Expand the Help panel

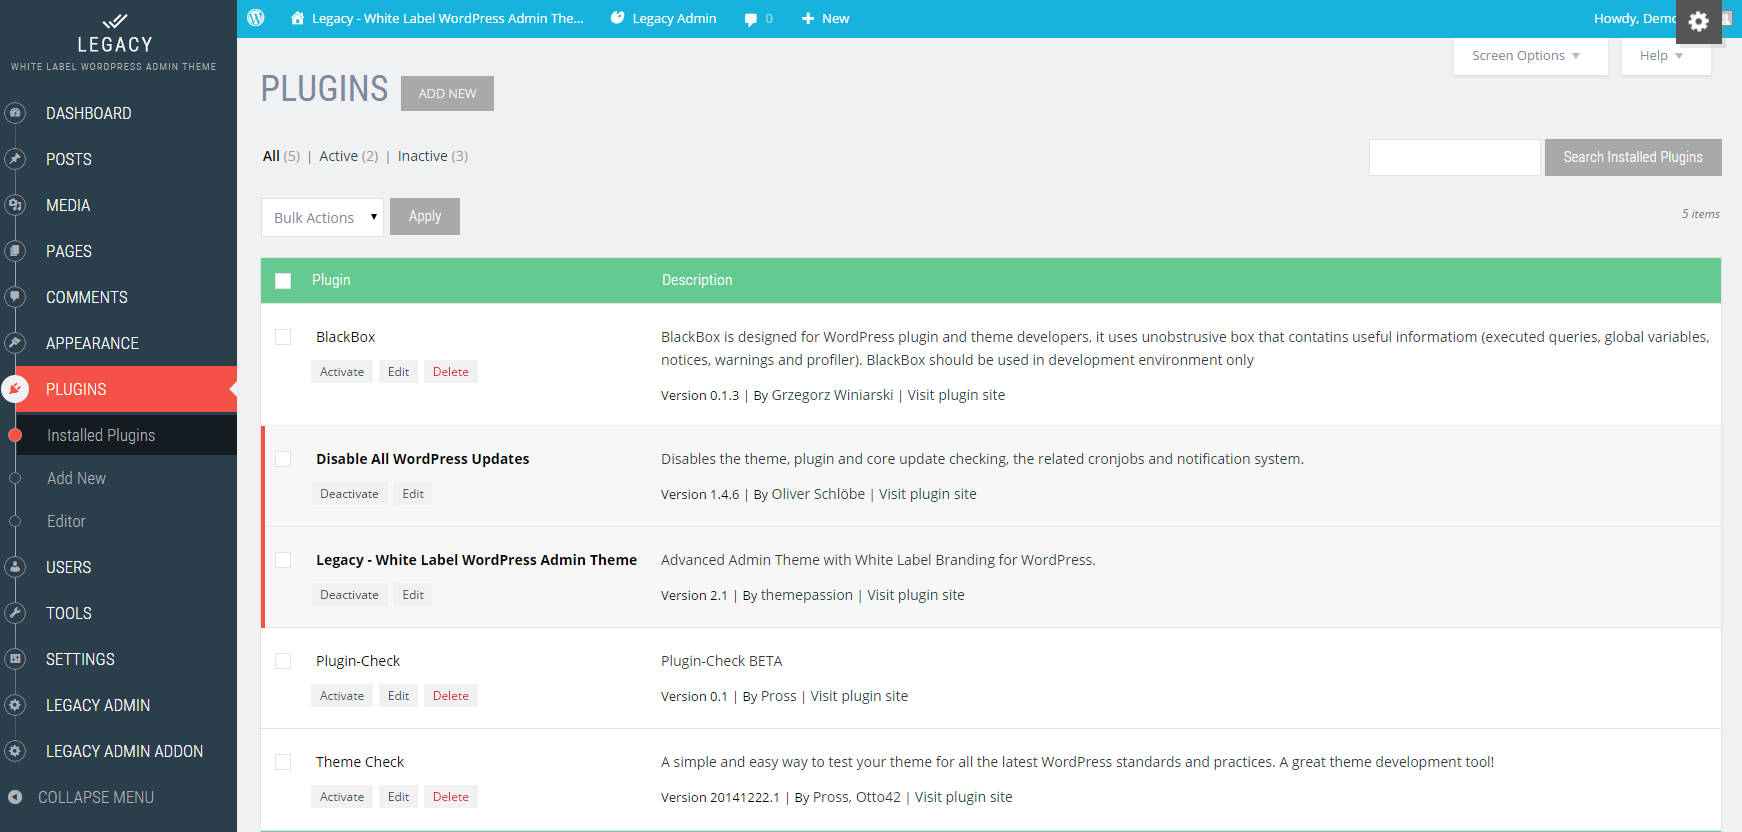(x=1665, y=56)
